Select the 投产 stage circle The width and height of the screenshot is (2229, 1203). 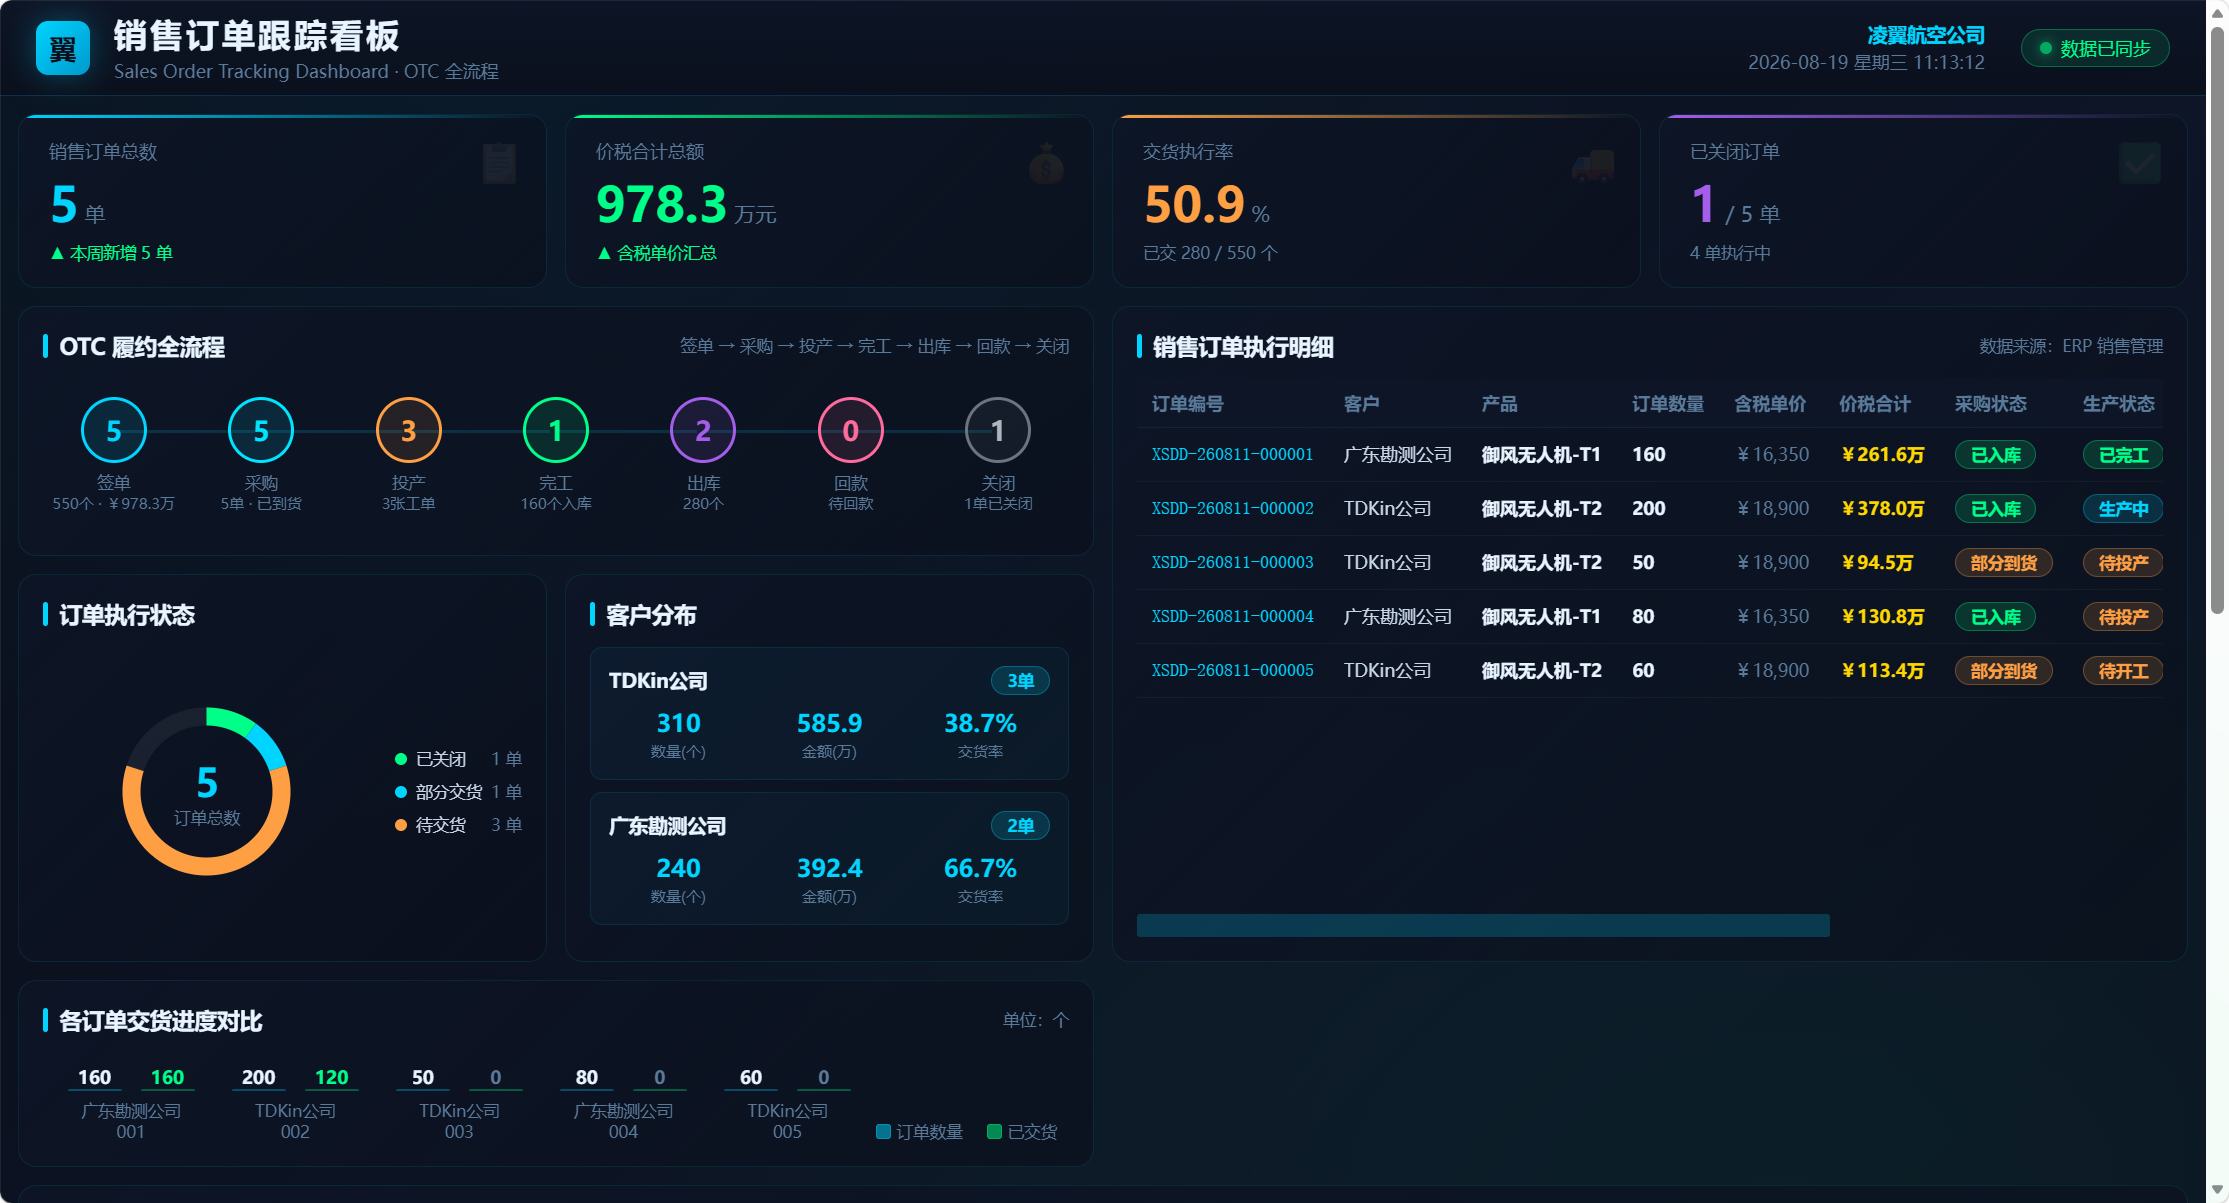pos(408,431)
